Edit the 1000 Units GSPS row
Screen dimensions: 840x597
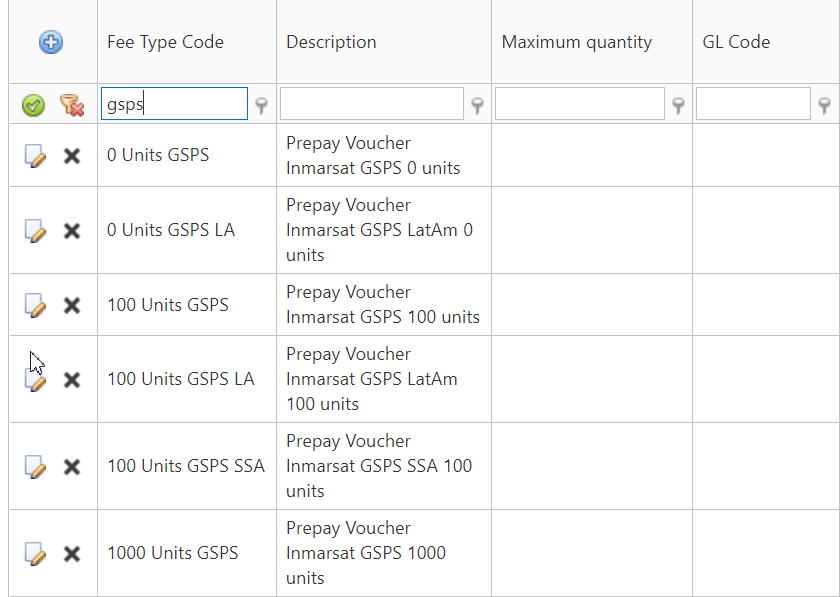pos(35,553)
